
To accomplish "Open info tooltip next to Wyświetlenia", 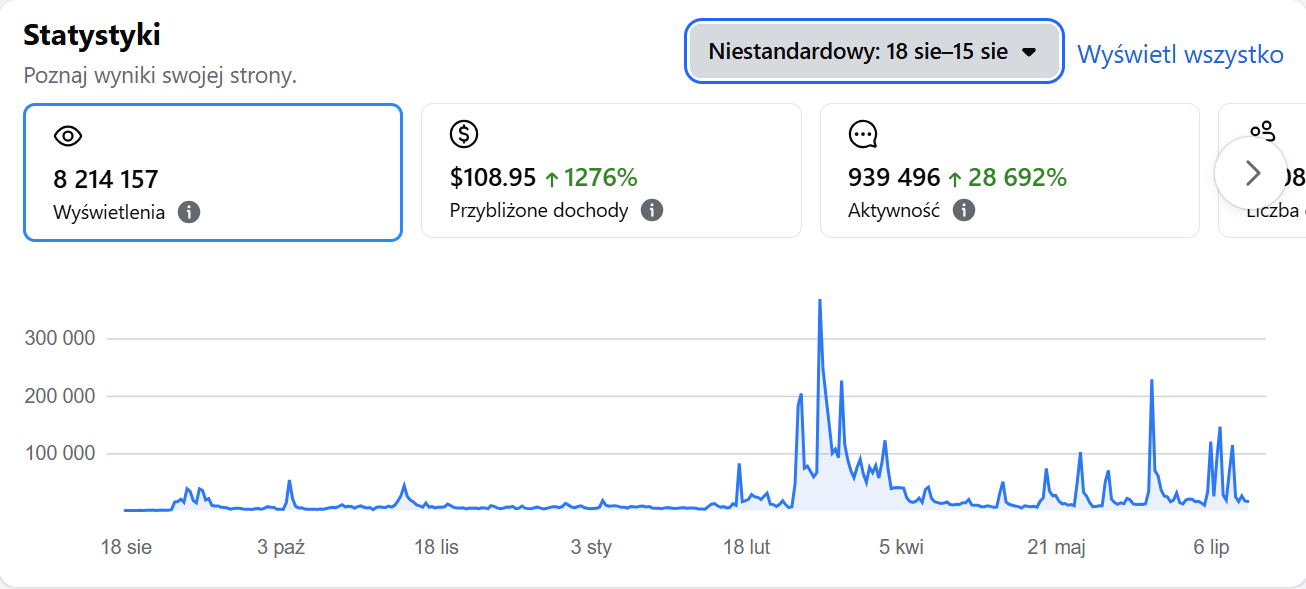I will (x=189, y=212).
